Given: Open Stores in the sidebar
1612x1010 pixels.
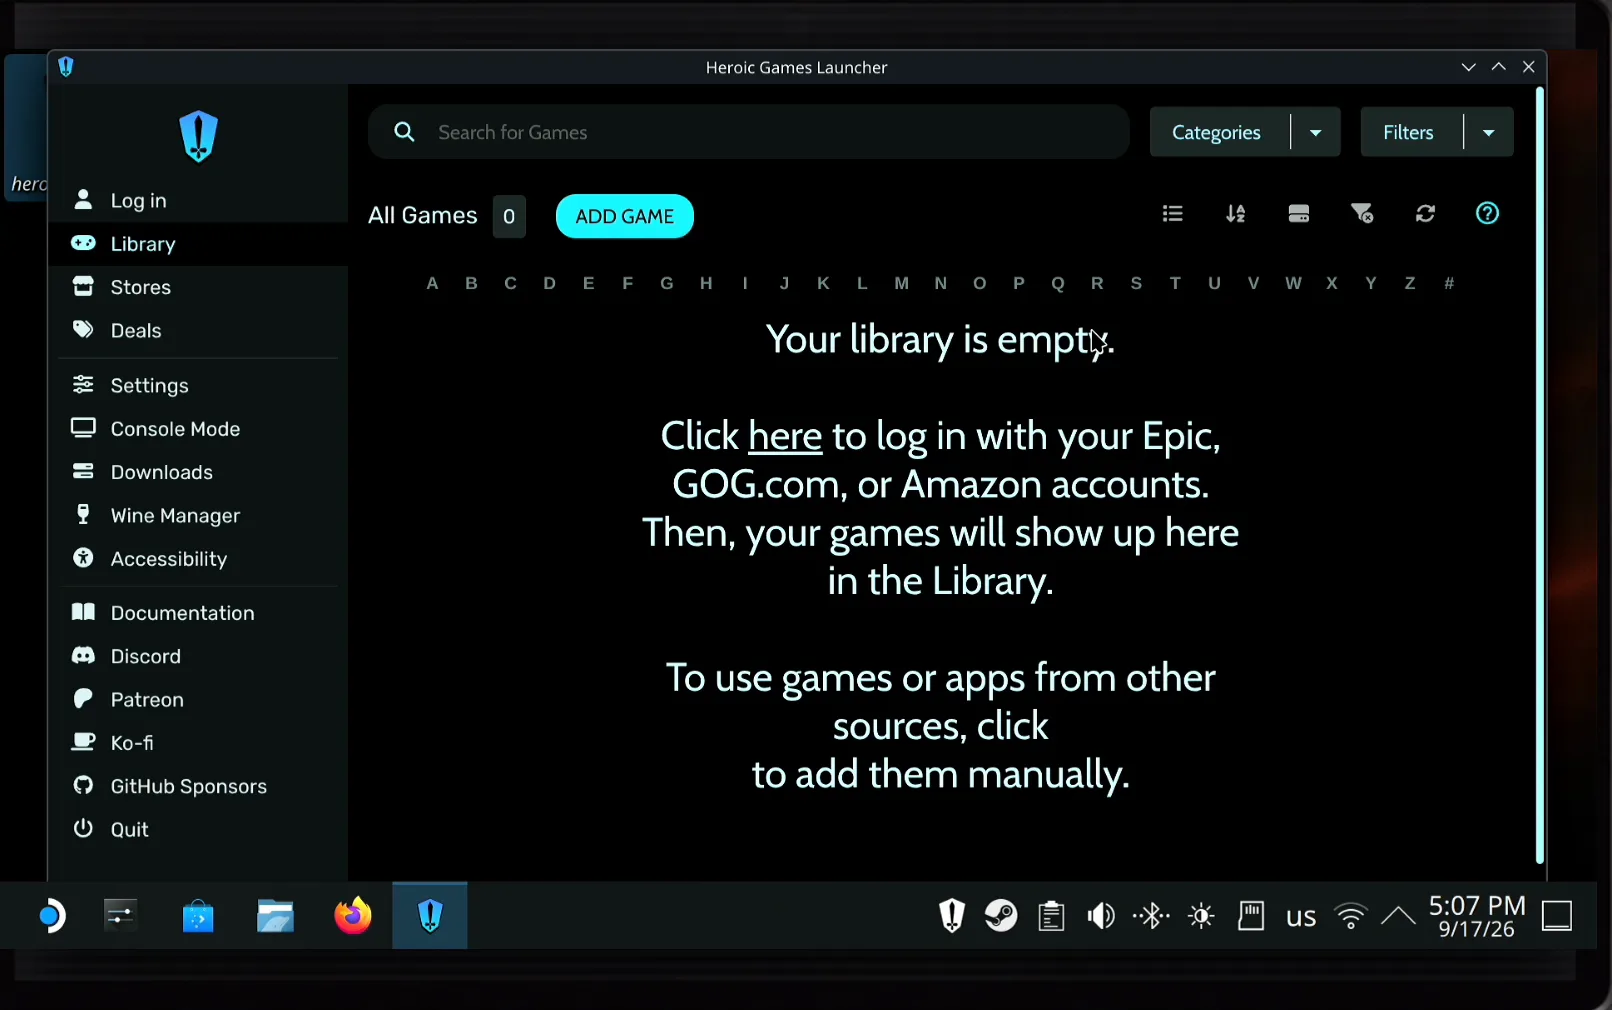Looking at the screenshot, I should coord(198,287).
